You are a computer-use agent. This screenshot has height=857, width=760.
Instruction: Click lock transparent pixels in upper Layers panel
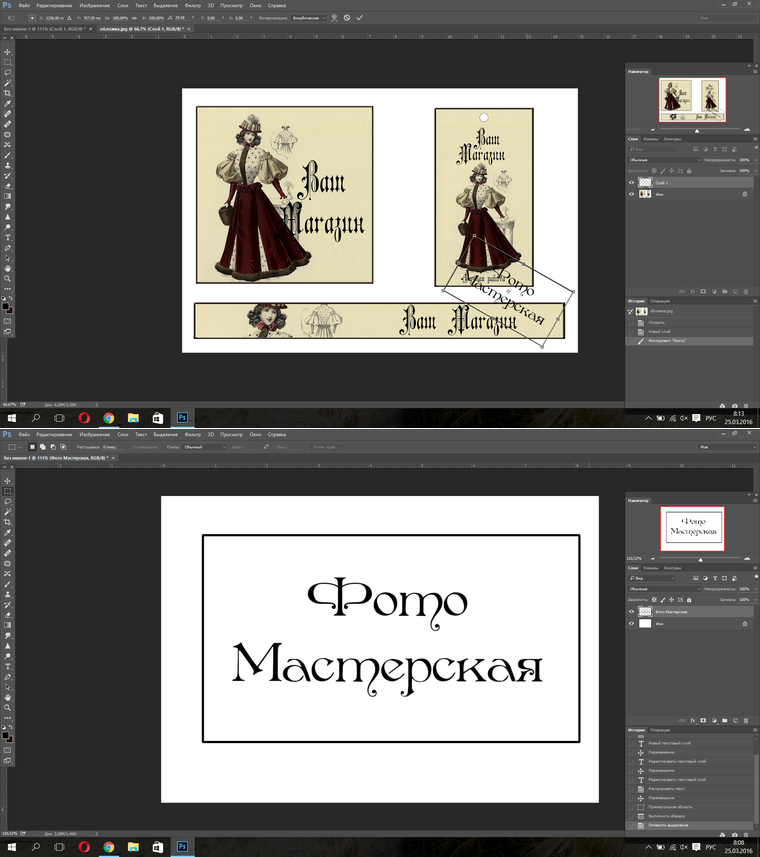pyautogui.click(x=654, y=171)
